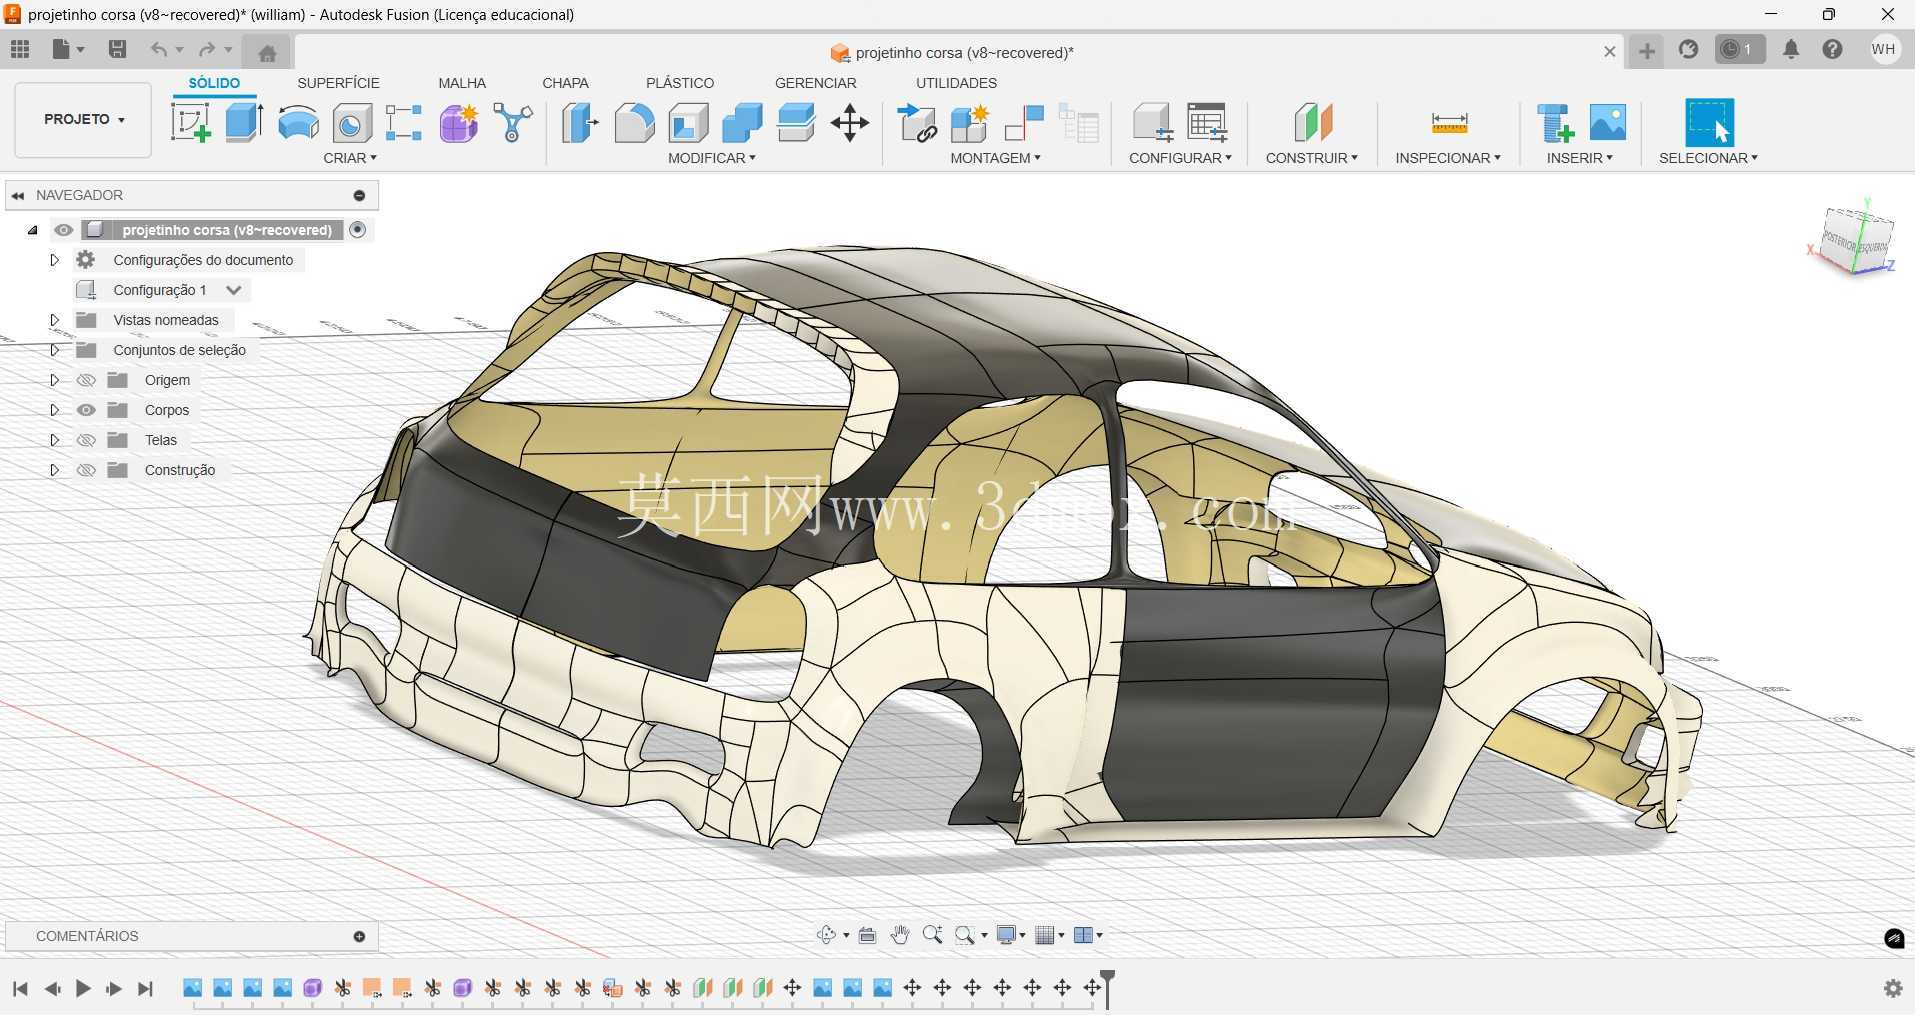The width and height of the screenshot is (1915, 1015).
Task: Activate the Move/Copy arrows tool
Action: coord(849,123)
